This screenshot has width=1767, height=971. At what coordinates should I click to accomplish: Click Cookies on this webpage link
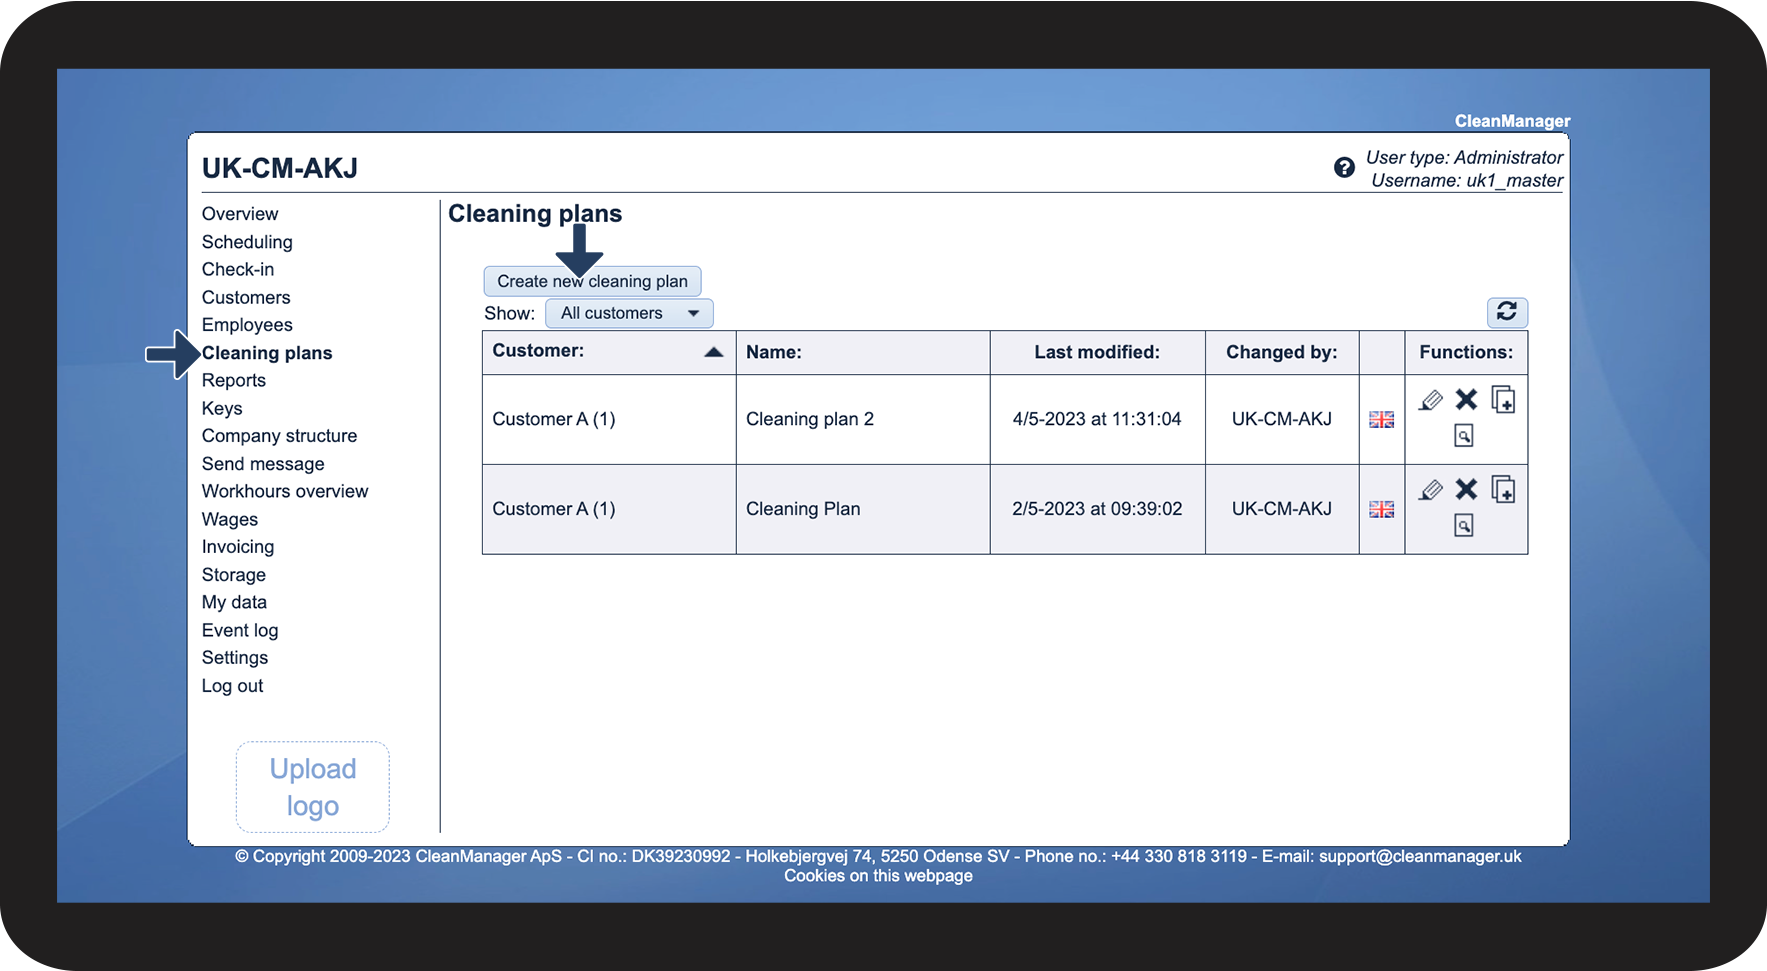pos(878,876)
